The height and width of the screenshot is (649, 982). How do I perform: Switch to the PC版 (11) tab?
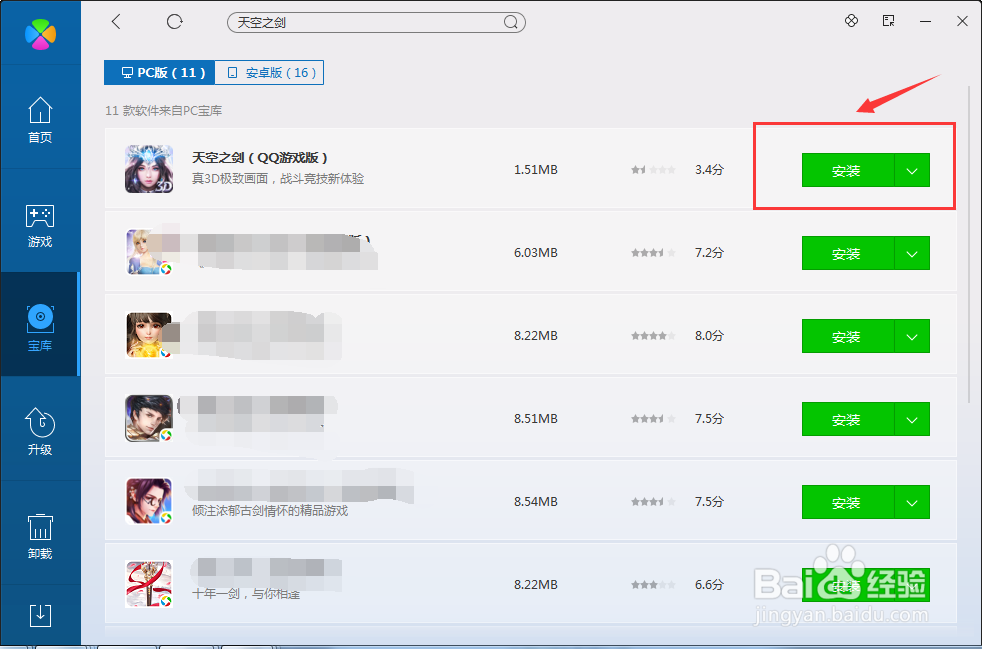pos(160,73)
